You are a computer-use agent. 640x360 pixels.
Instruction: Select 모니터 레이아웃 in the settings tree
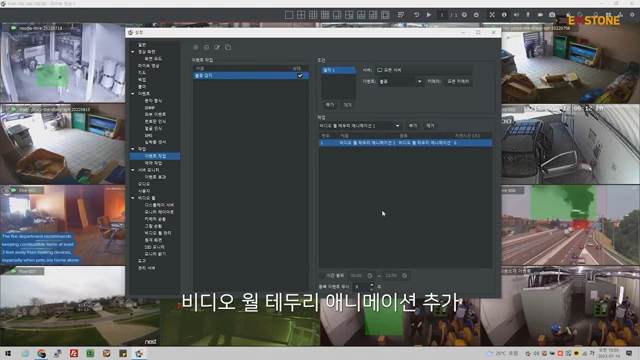pyautogui.click(x=159, y=212)
